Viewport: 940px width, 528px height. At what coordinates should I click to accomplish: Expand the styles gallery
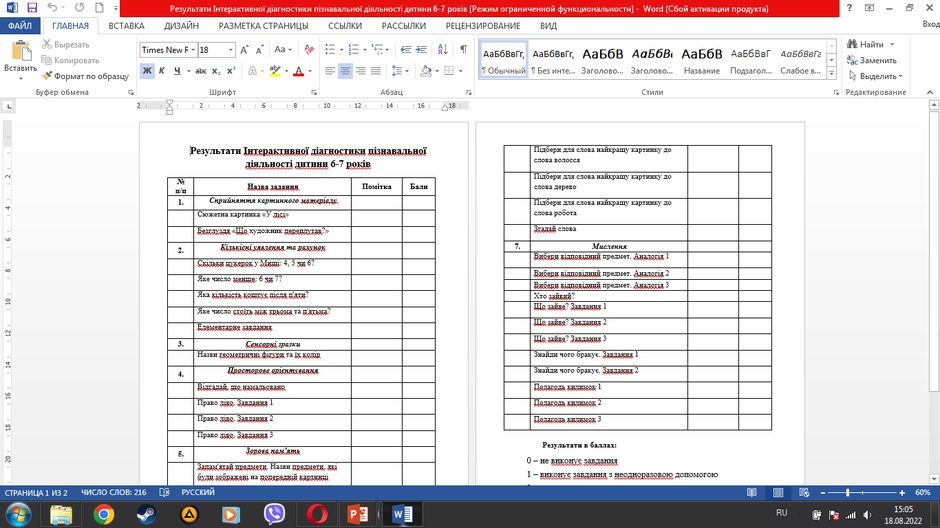point(831,73)
